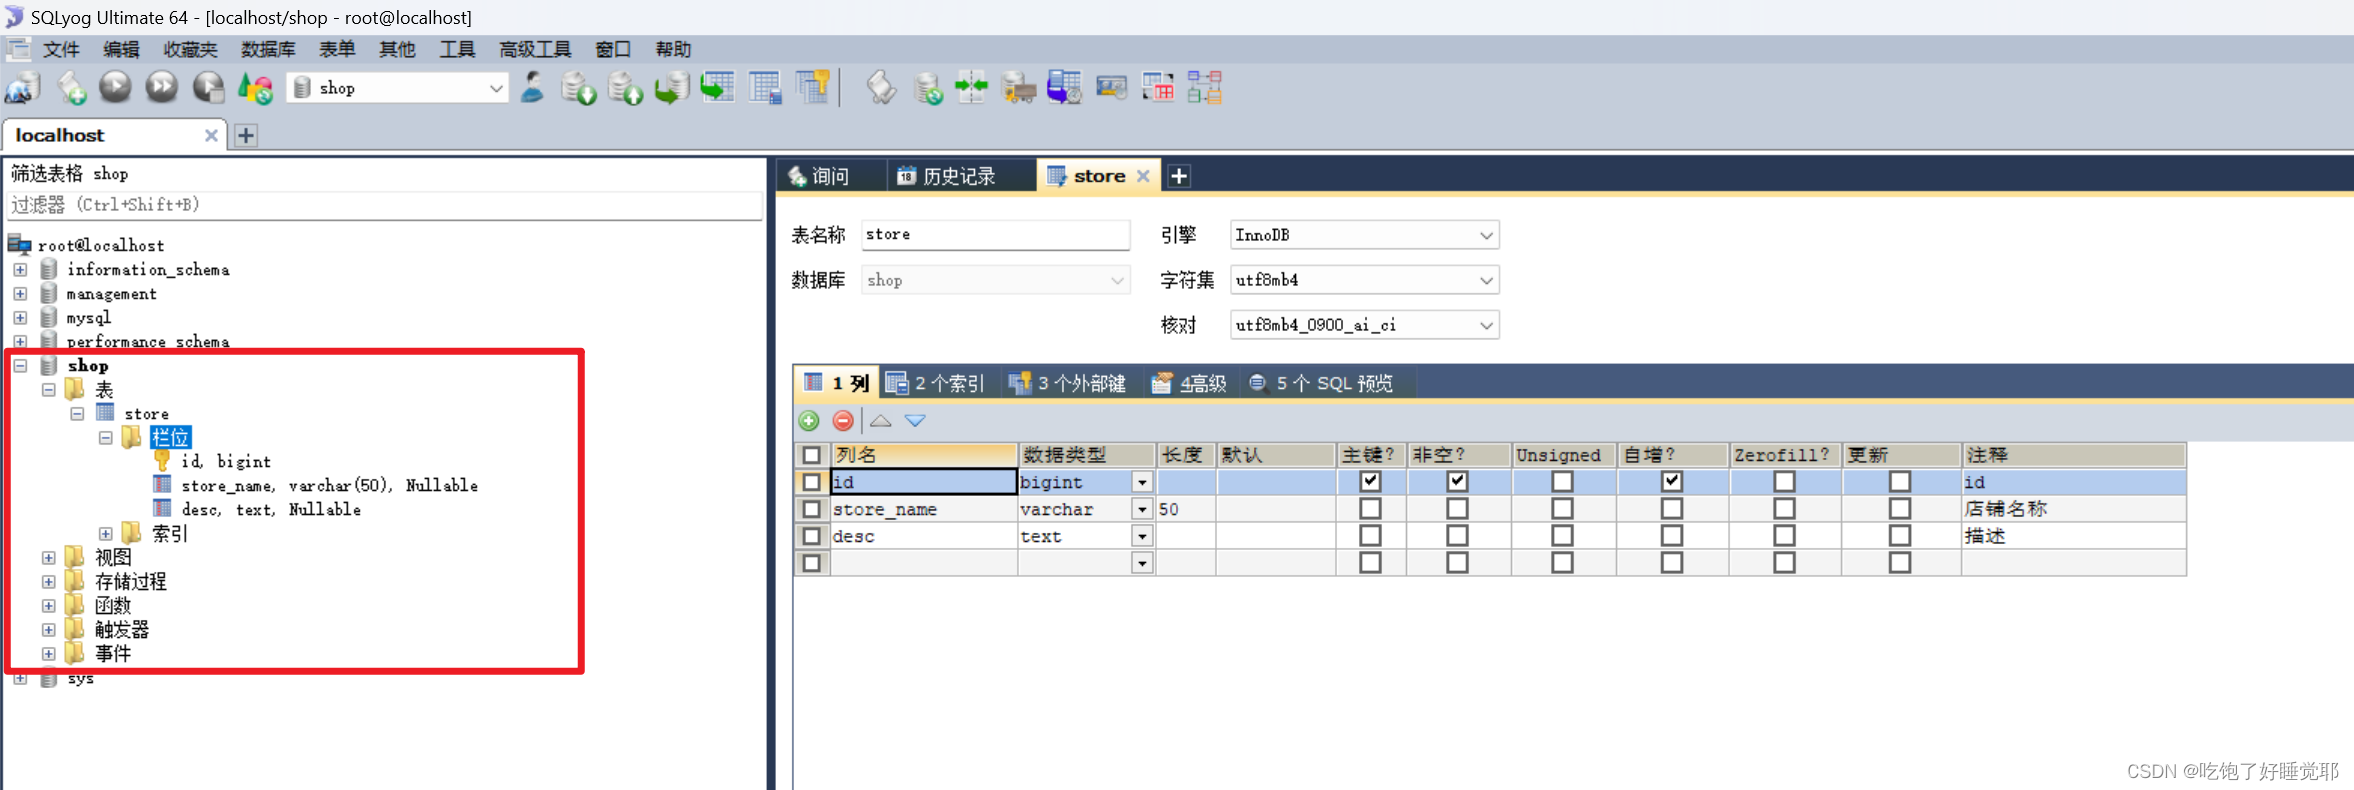Disable auto-increment checkbox for id
Viewport: 2354px width, 790px height.
[x=1671, y=481]
